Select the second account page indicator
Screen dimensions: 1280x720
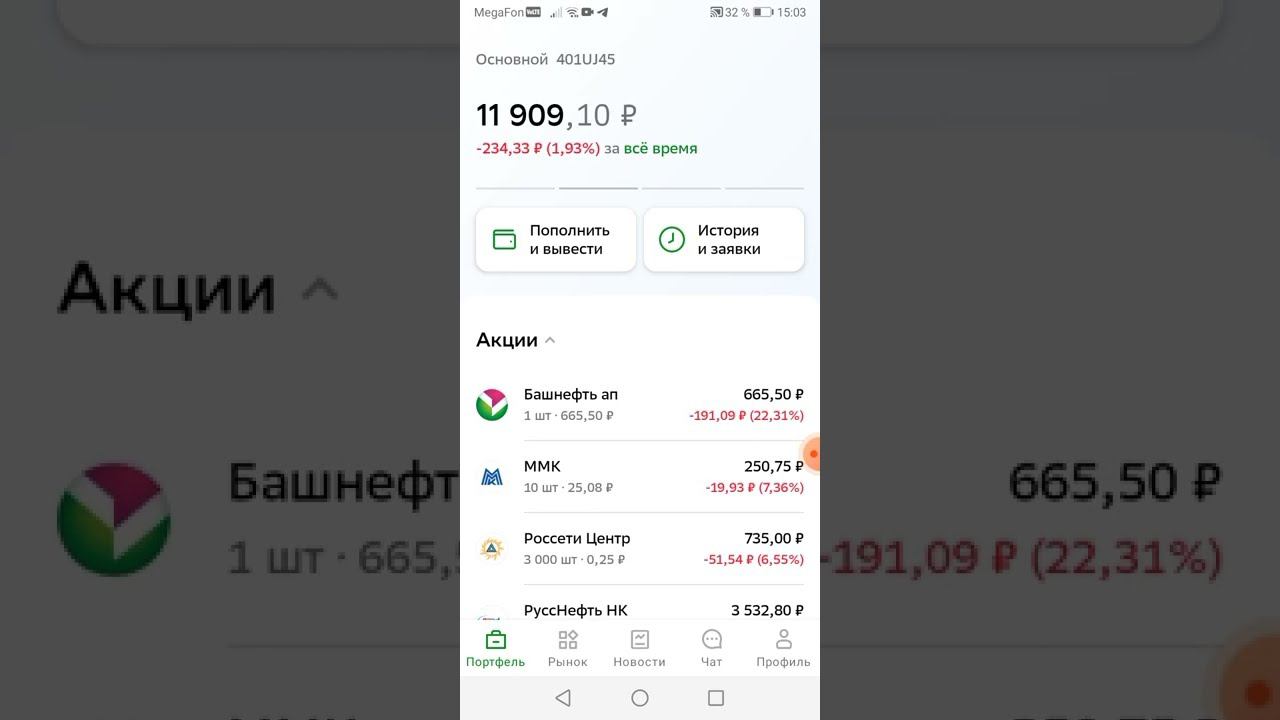pyautogui.click(x=598, y=188)
